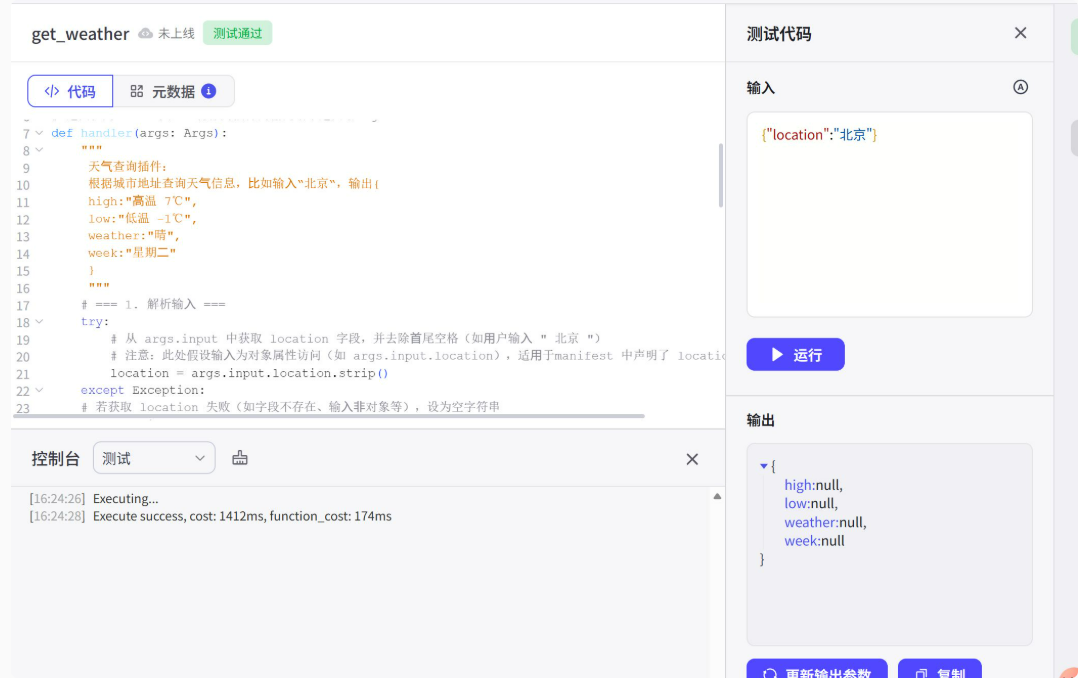Click the cloud icon beside 未上线

145,33
